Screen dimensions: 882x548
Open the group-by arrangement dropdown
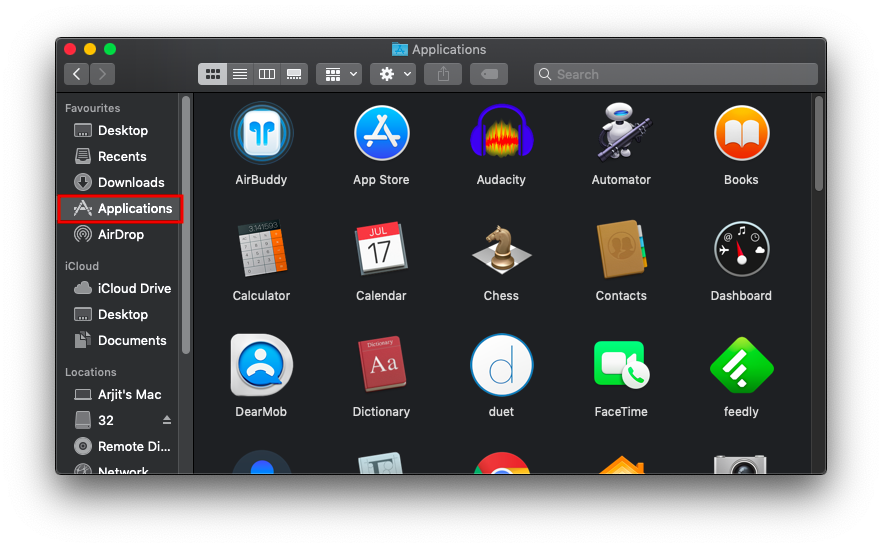[339, 74]
